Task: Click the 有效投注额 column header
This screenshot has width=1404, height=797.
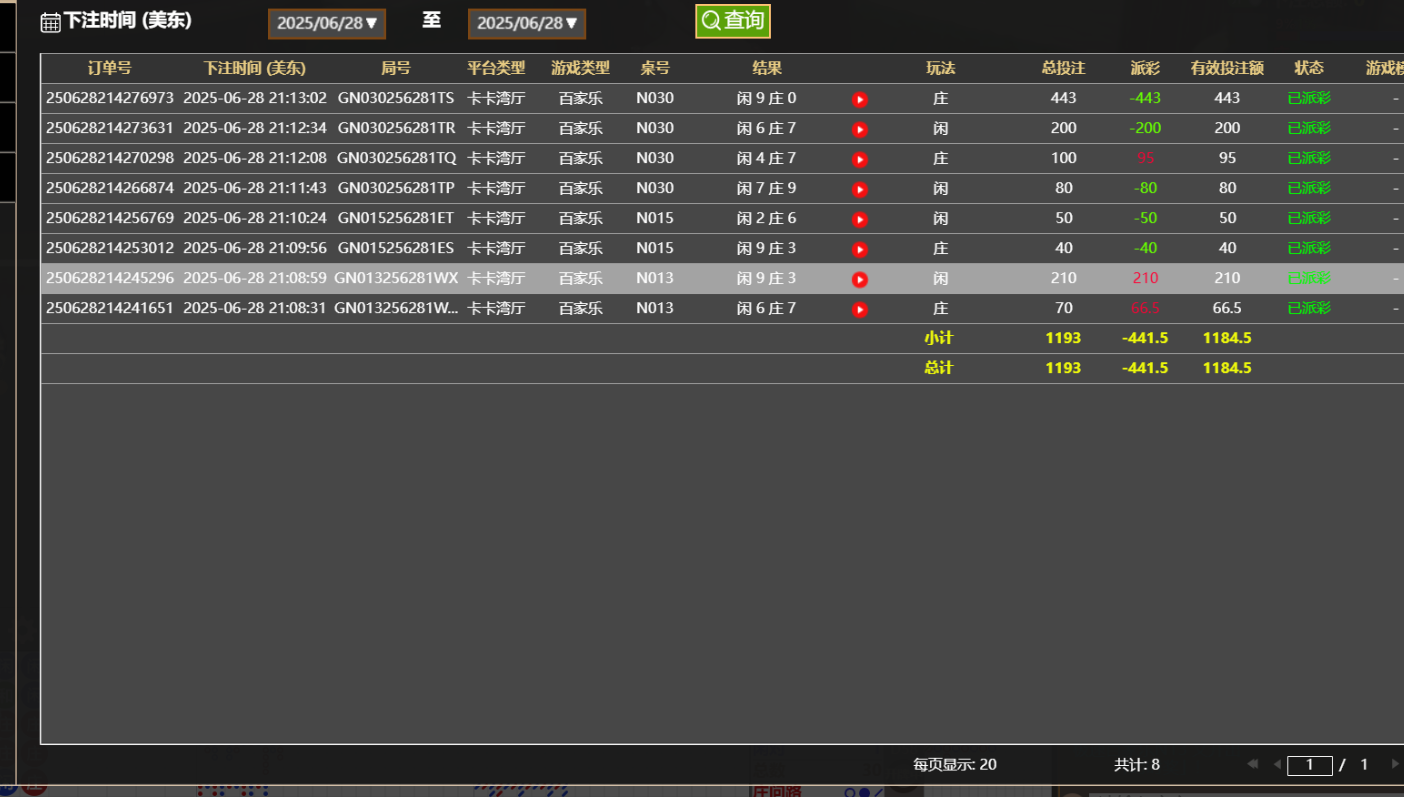Action: (1227, 68)
